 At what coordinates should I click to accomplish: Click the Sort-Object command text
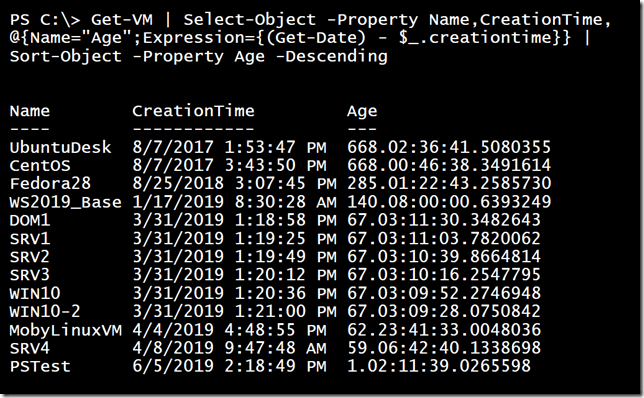[66, 57]
